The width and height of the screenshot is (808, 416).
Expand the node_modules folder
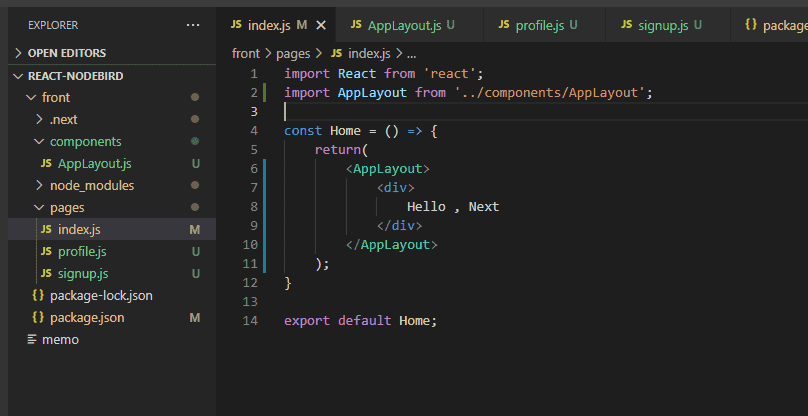coord(112,186)
